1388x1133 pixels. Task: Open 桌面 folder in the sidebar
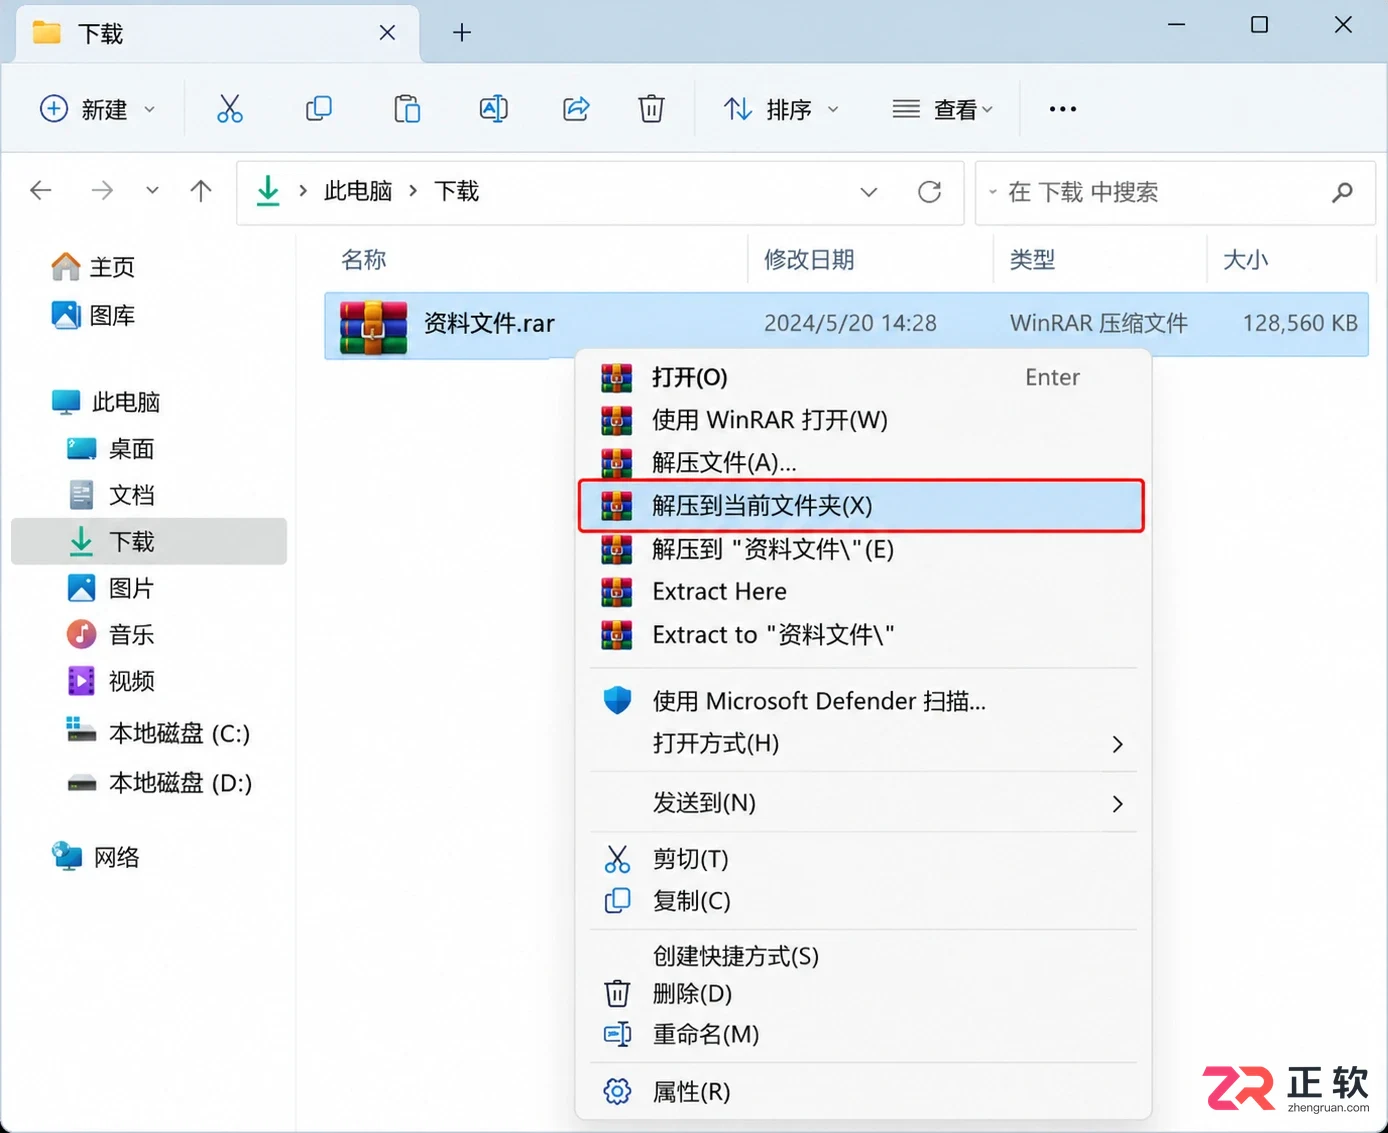click(x=111, y=449)
